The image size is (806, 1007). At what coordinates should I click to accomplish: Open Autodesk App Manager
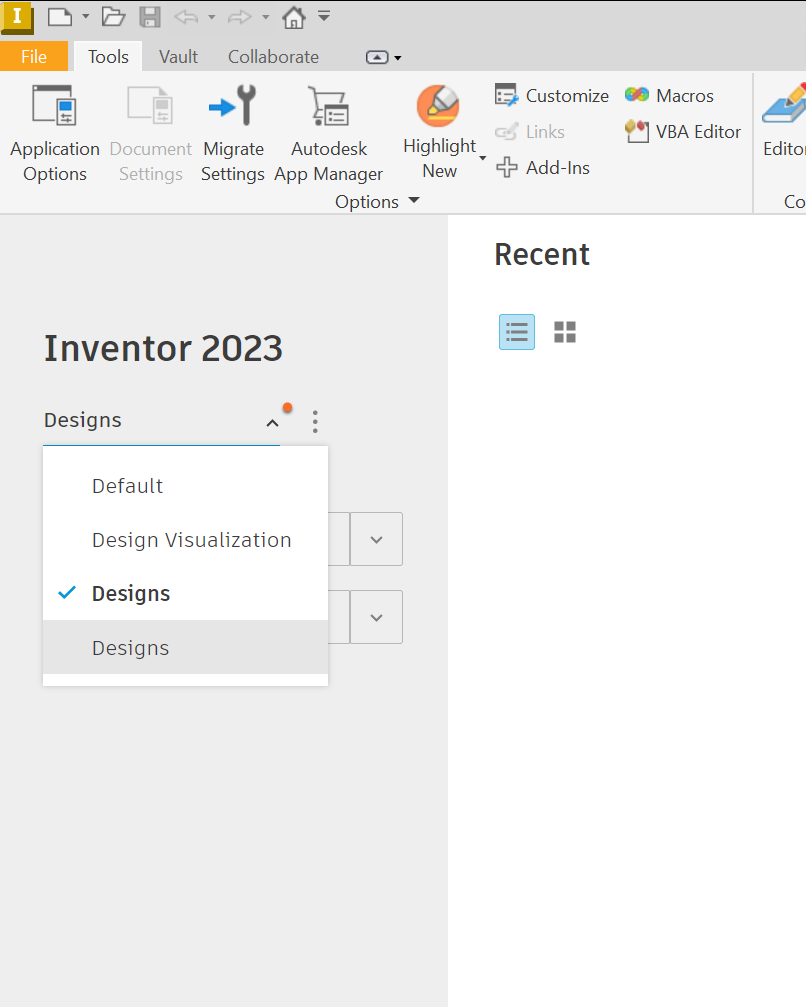329,134
